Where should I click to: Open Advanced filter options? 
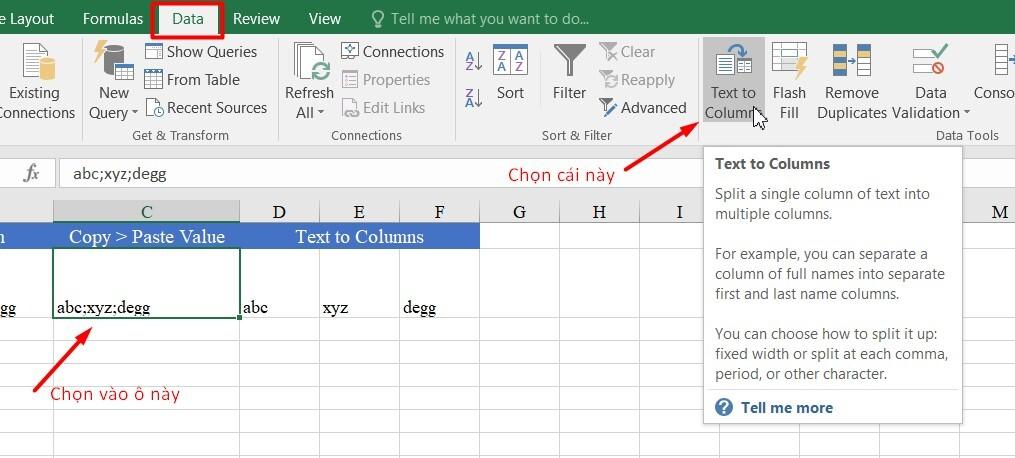642,108
